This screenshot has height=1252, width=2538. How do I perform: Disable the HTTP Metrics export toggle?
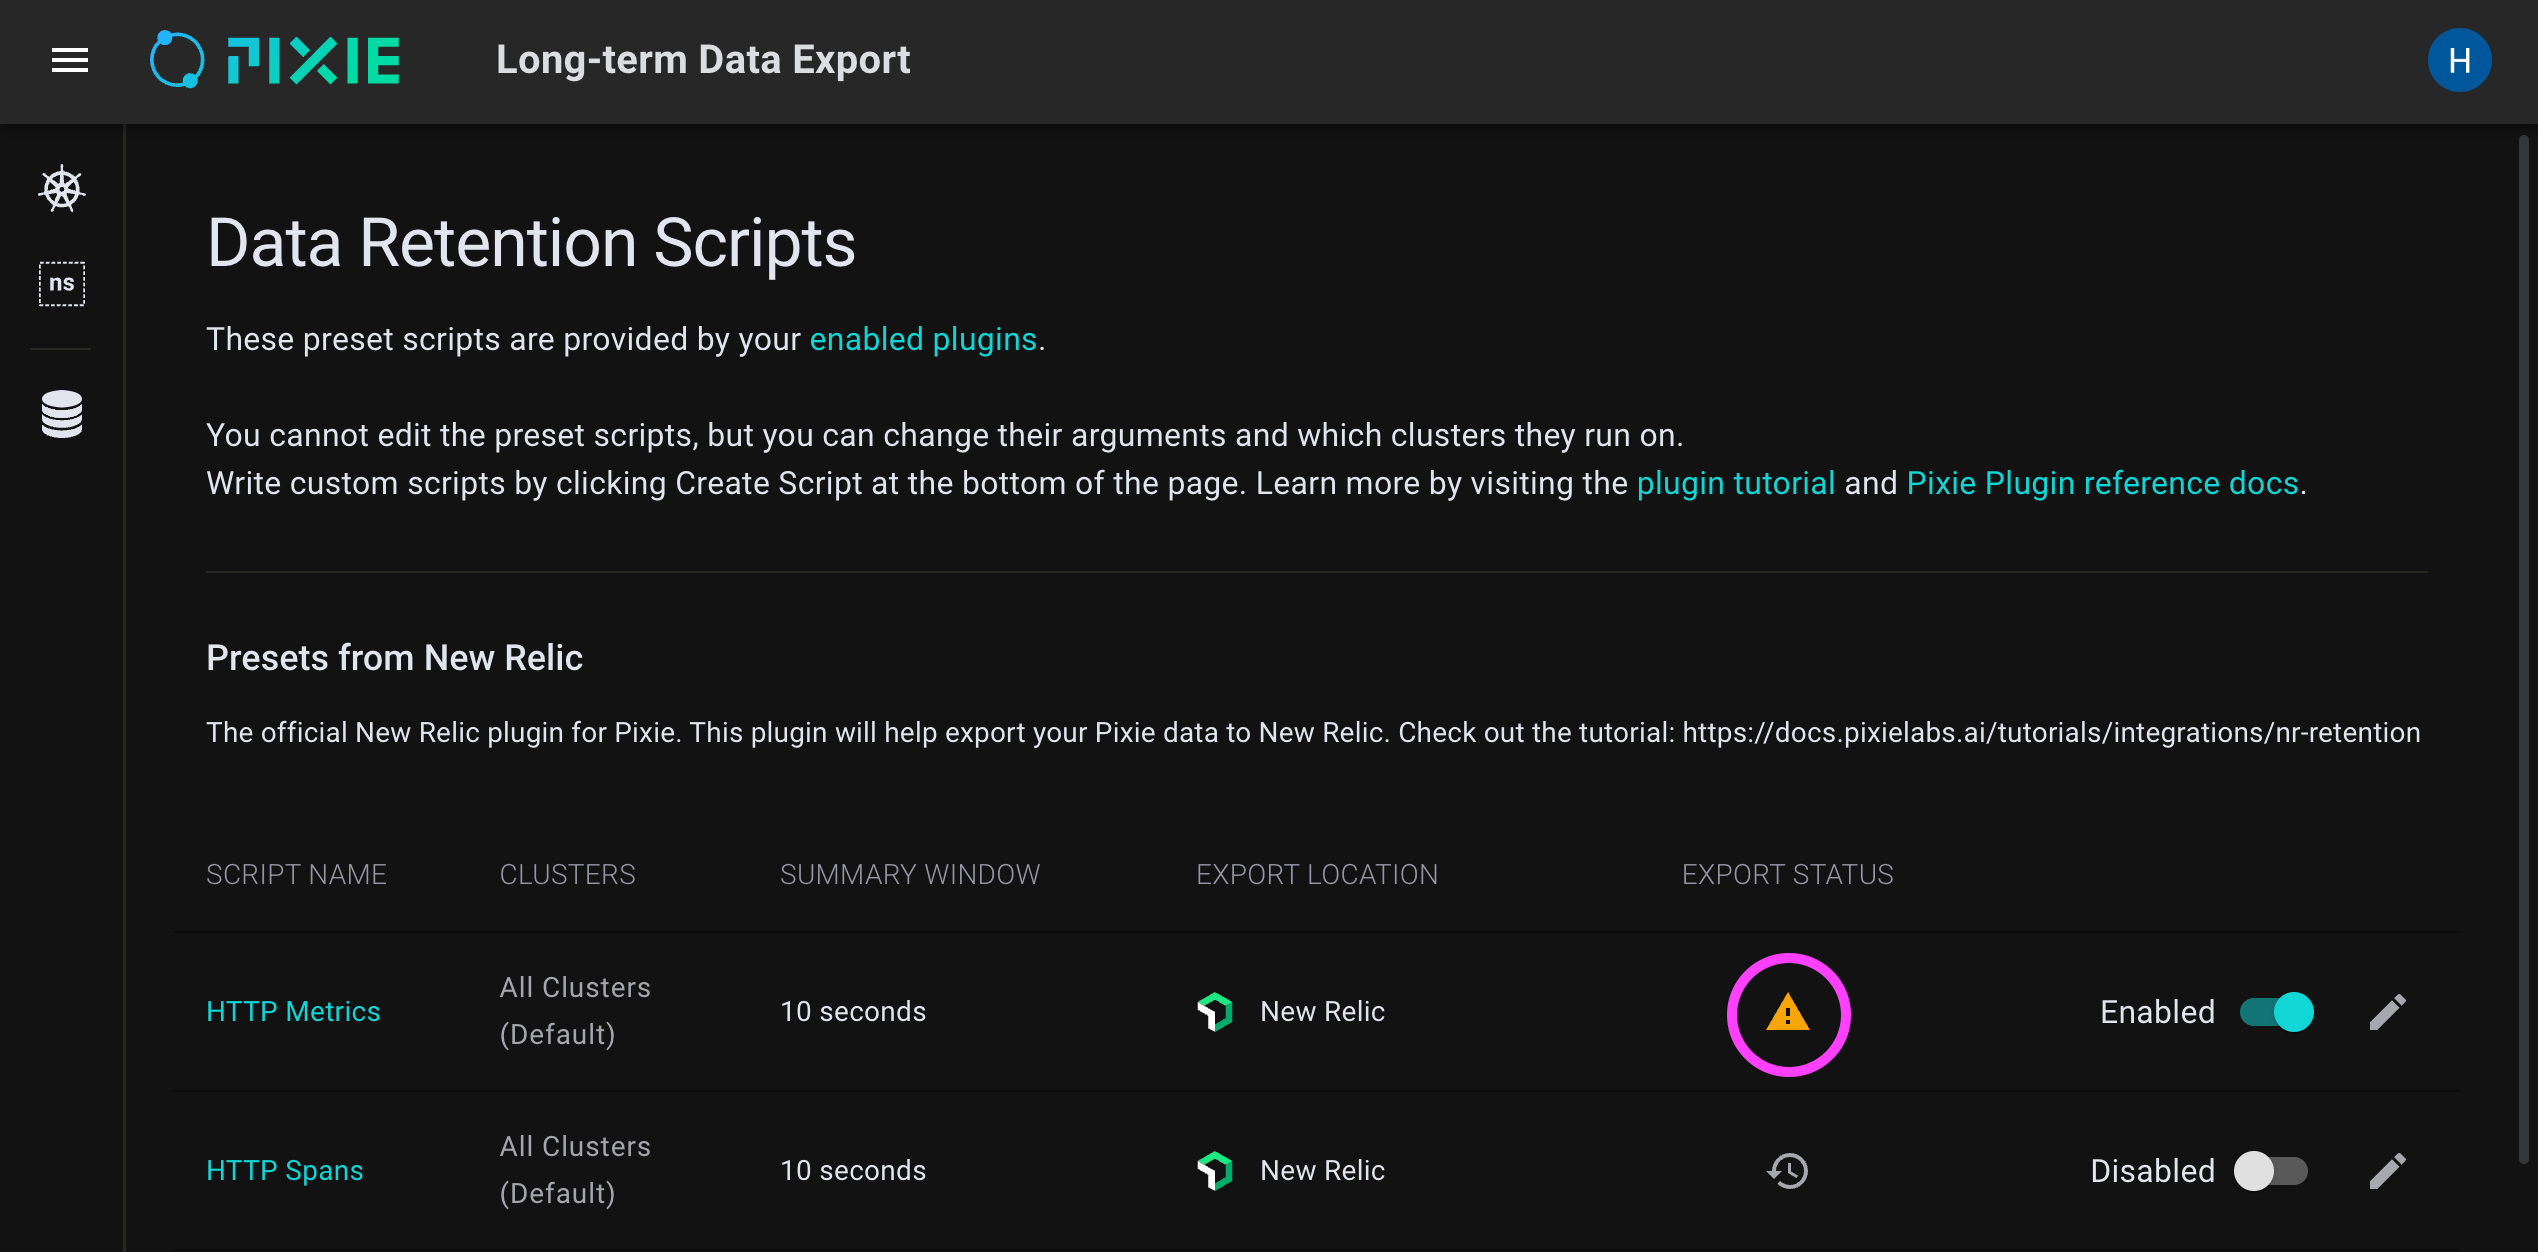click(x=2277, y=1012)
